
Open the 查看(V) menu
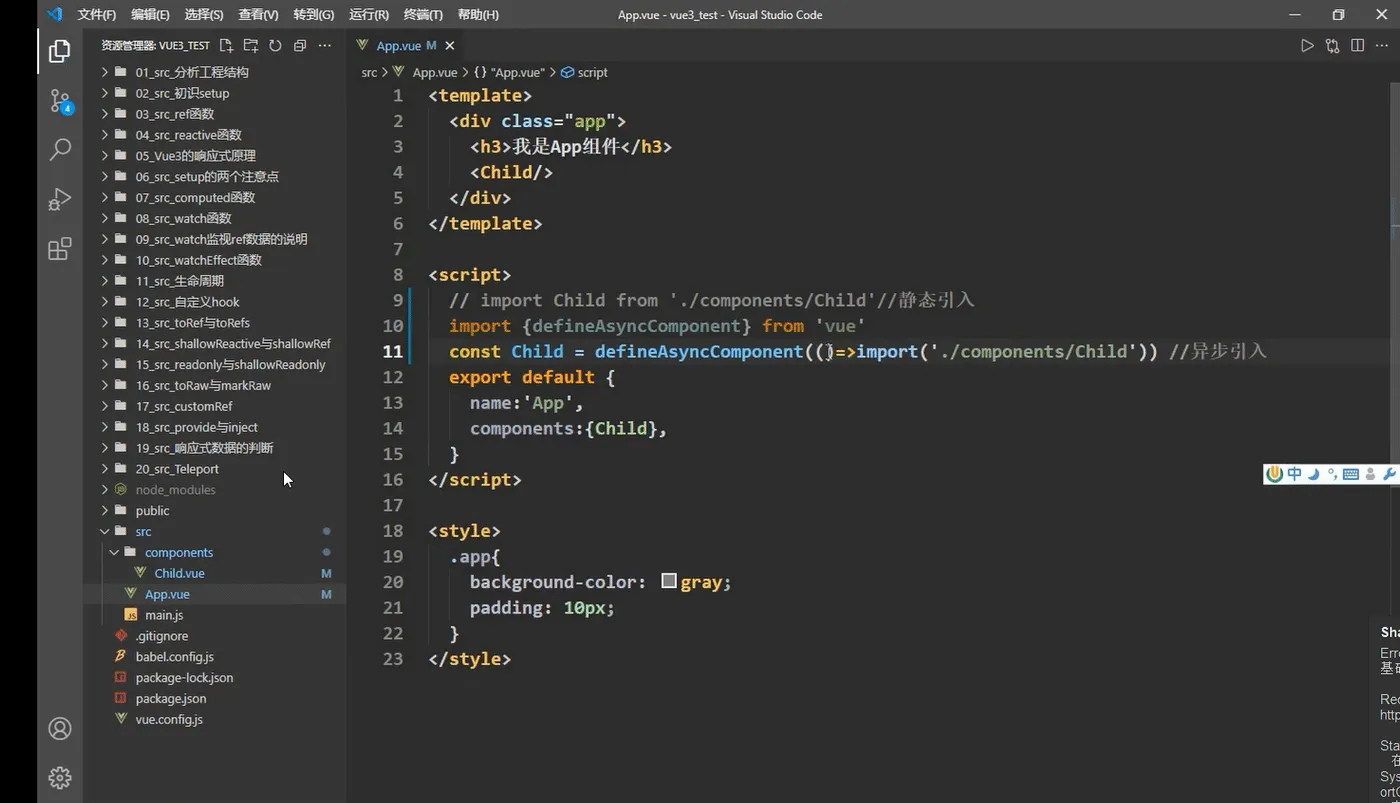(x=258, y=14)
